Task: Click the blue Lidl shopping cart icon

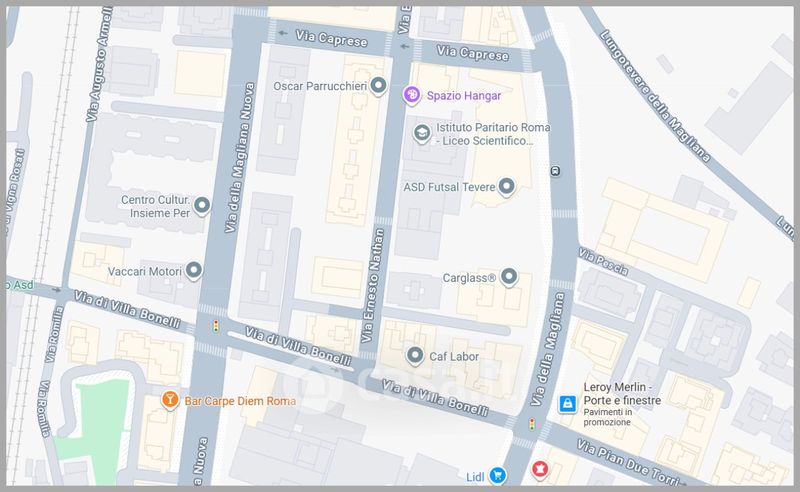Action: (x=498, y=476)
